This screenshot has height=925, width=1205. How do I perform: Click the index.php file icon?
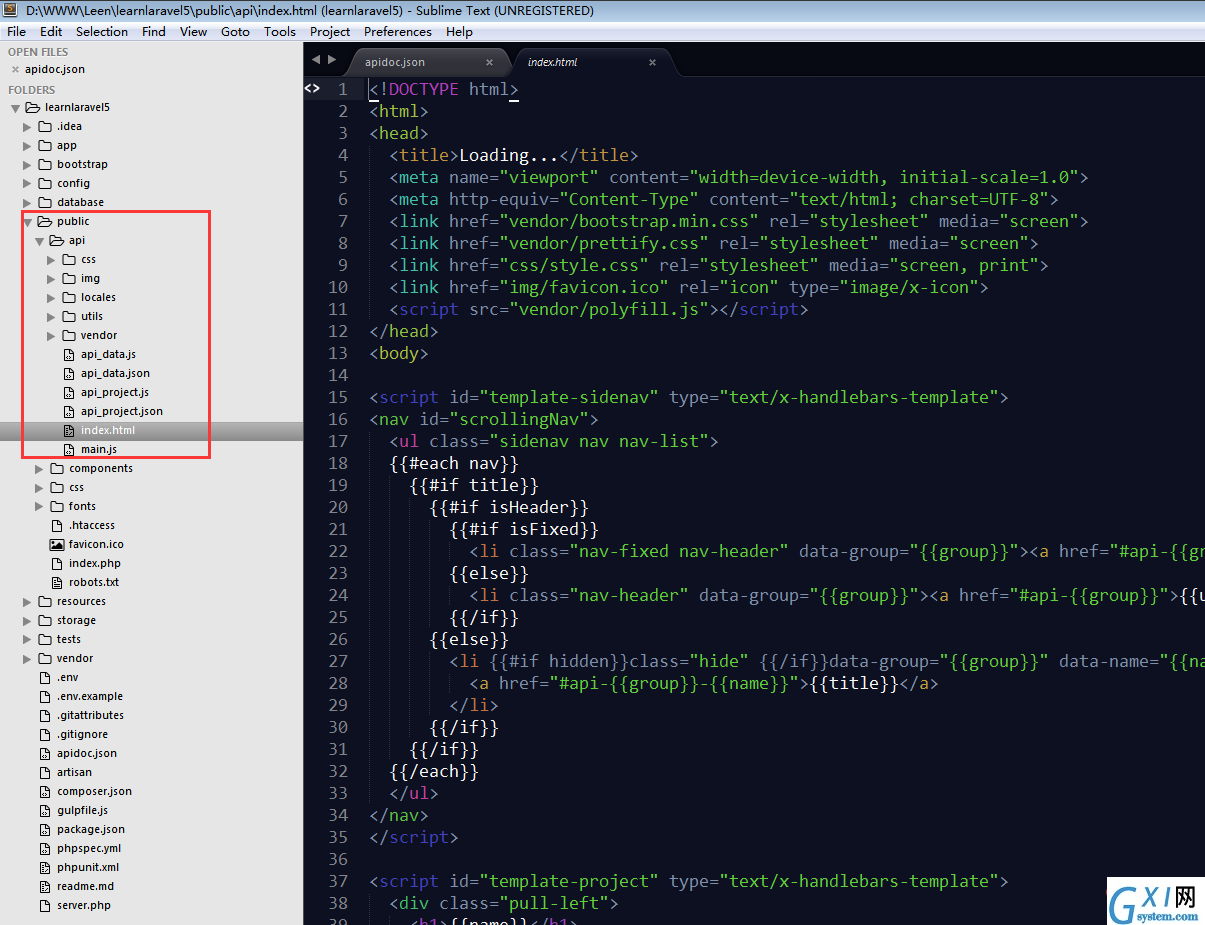[57, 563]
